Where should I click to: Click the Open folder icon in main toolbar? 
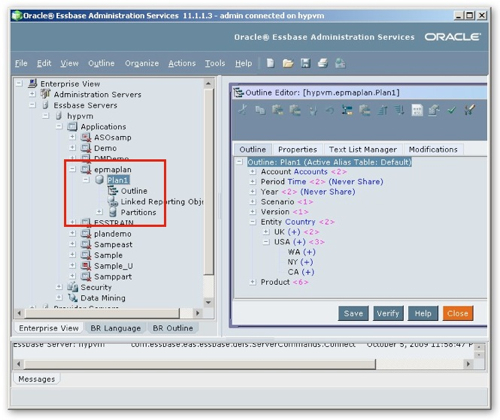288,63
